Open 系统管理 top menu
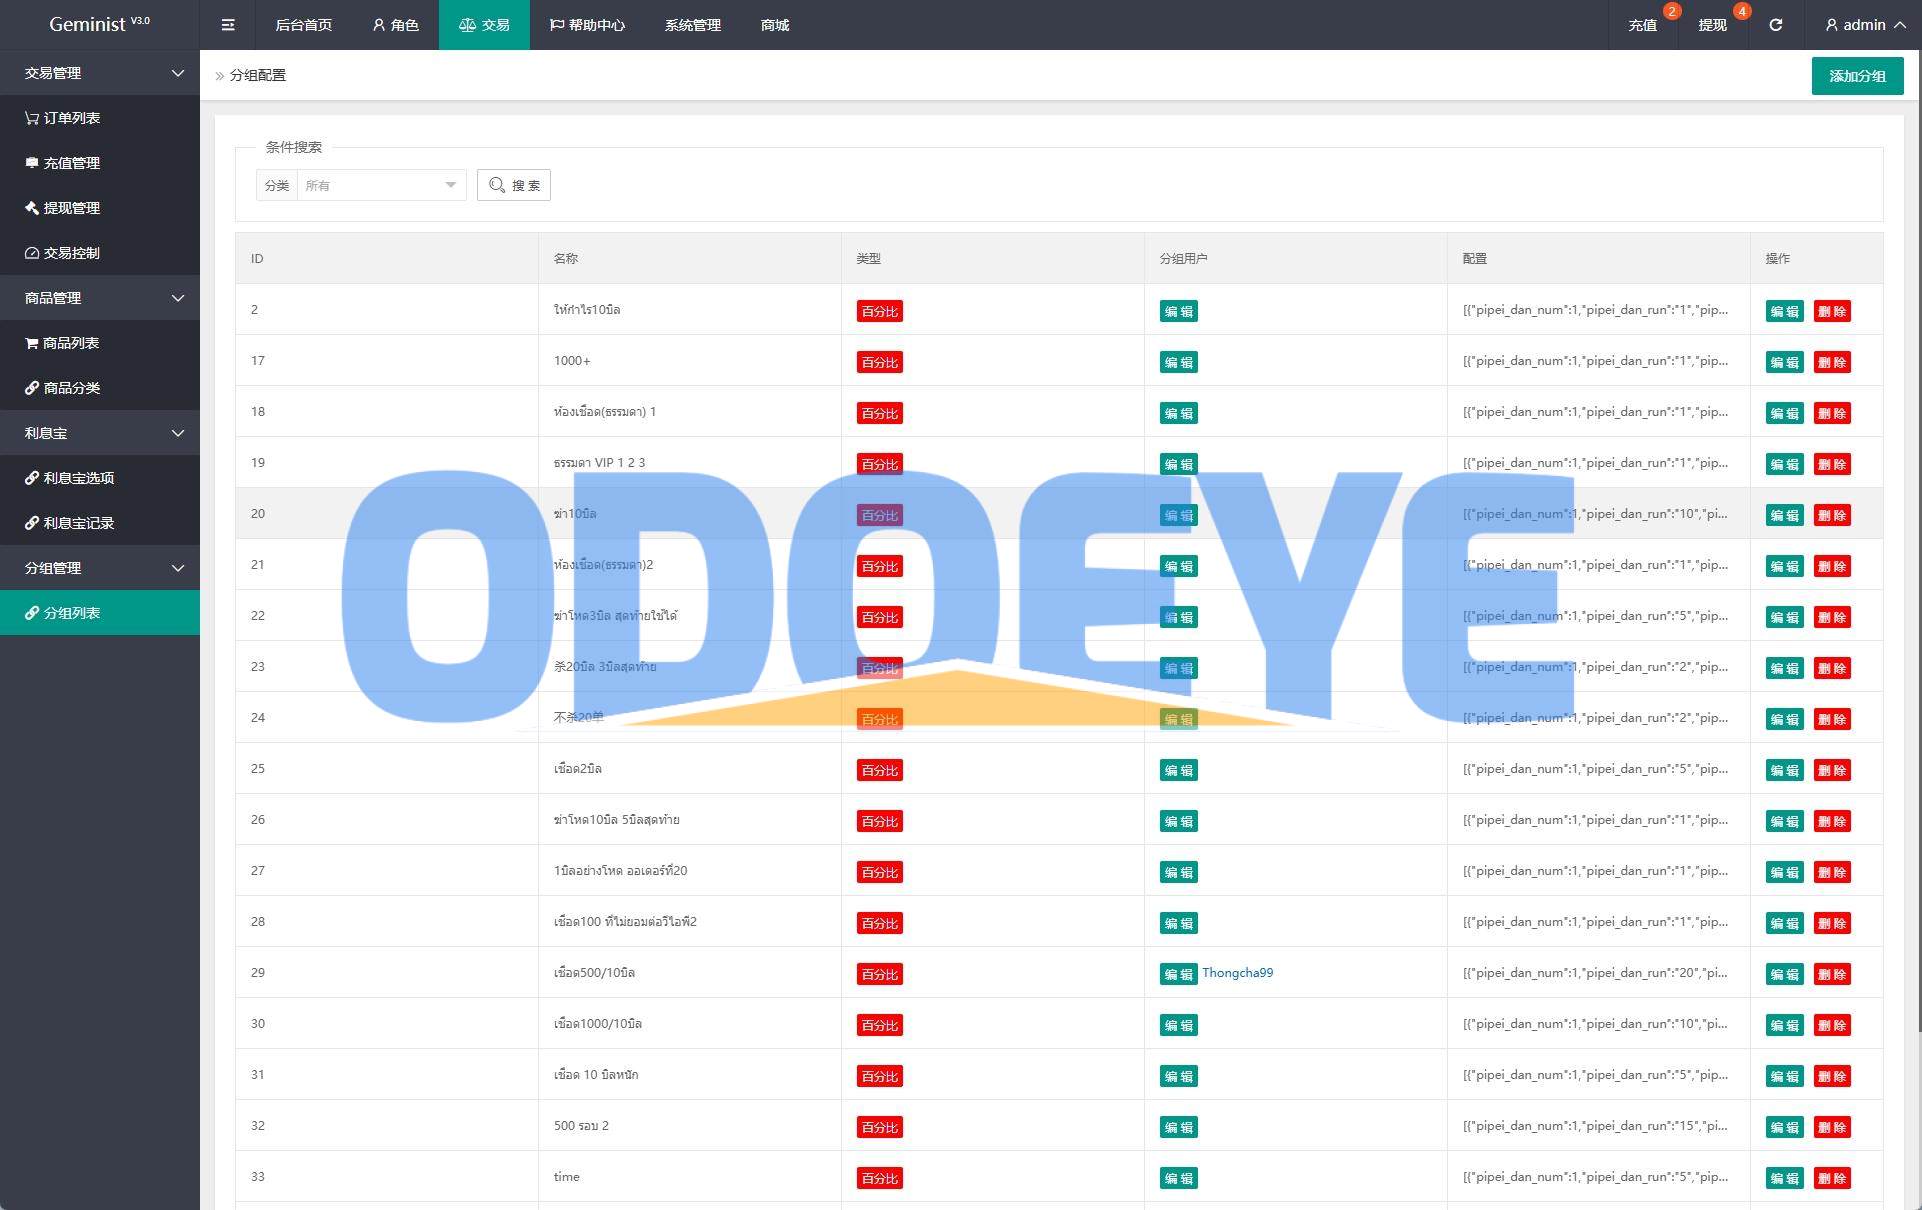The image size is (1922, 1210). point(692,25)
